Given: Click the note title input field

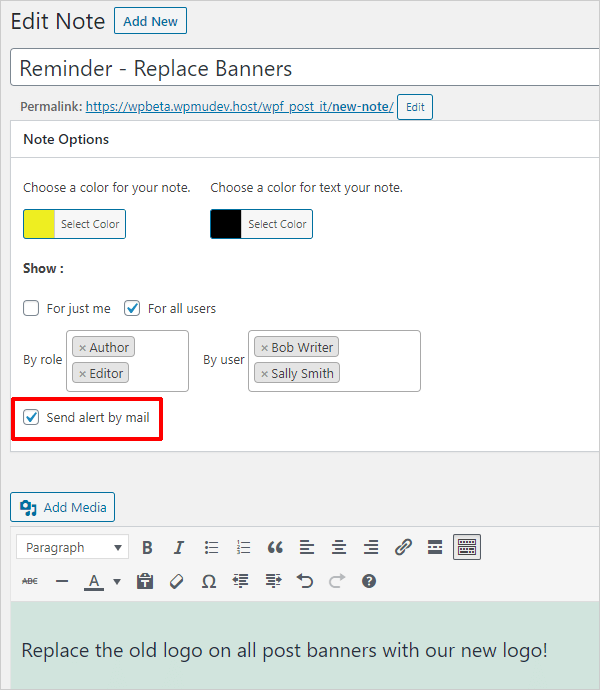Looking at the screenshot, I should click(305, 67).
